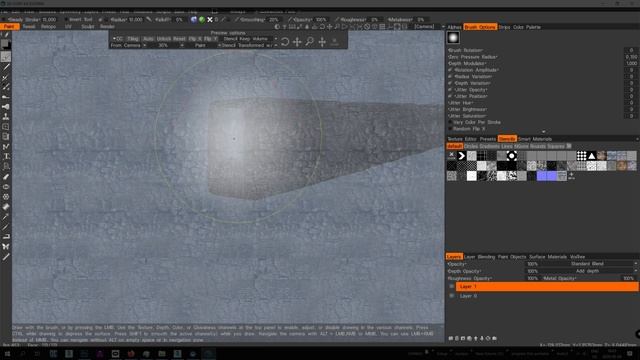
Task: Click the Brush Rotation value field
Action: tap(631, 50)
